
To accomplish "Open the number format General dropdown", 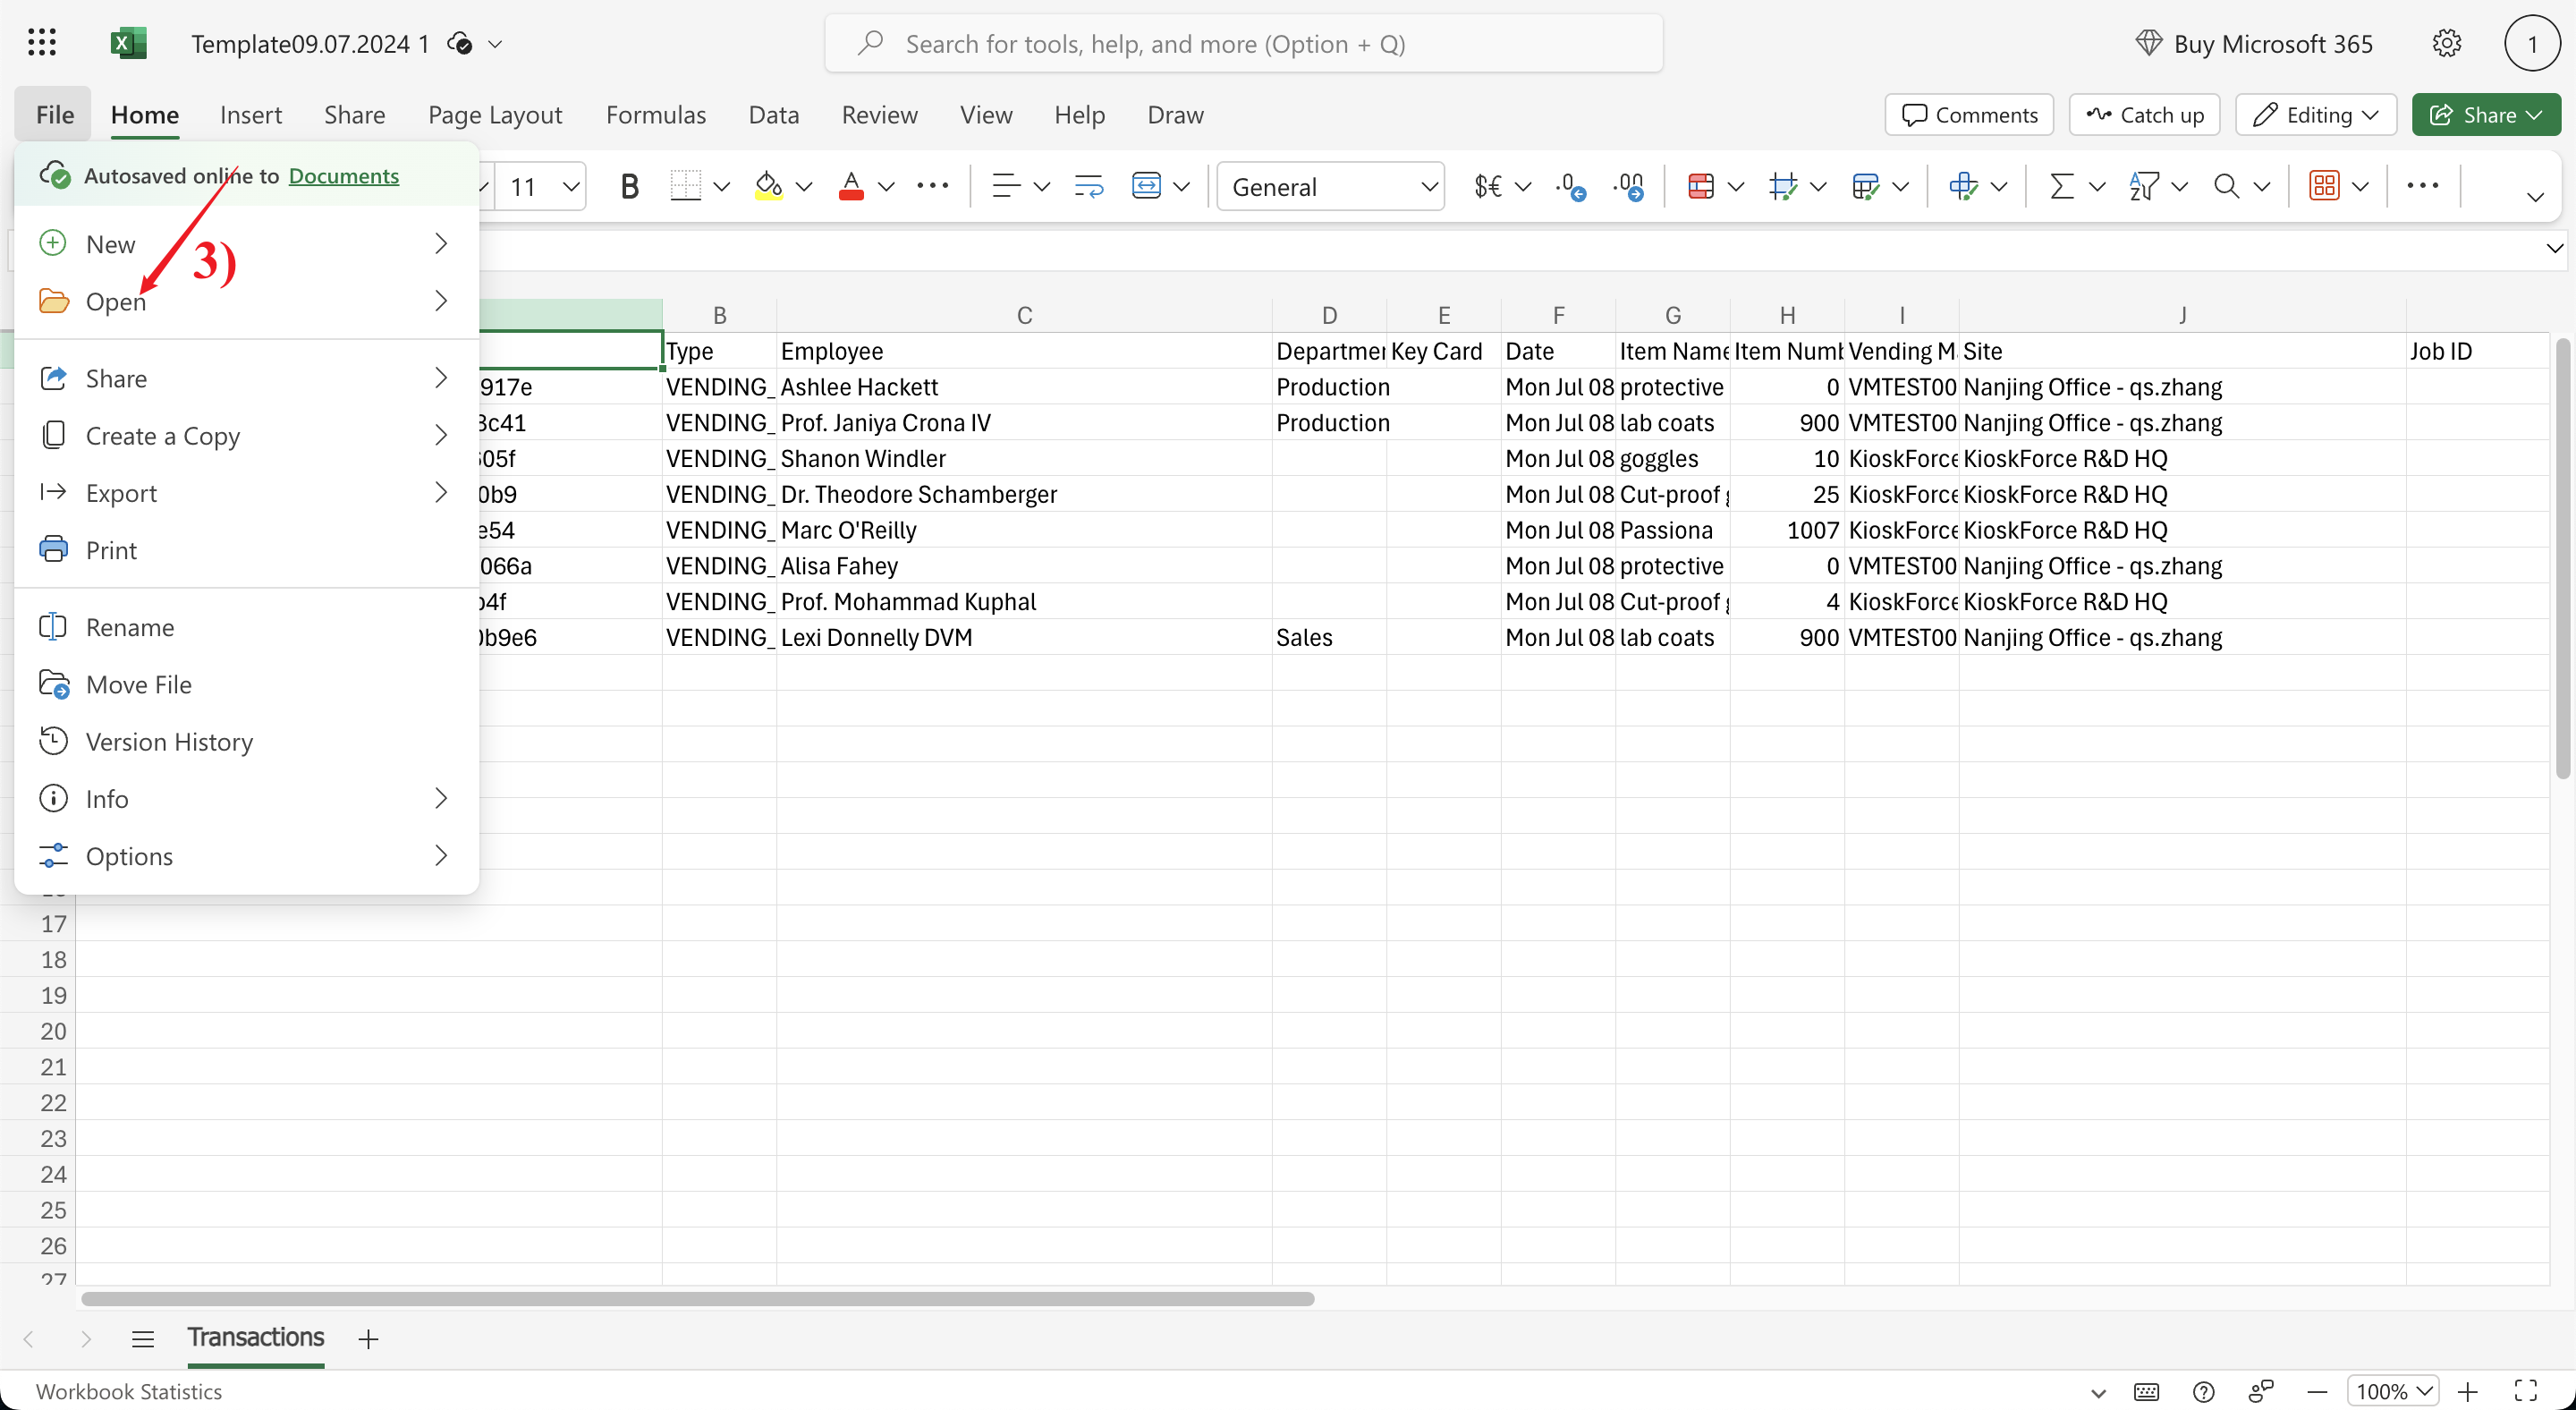I will (x=1330, y=186).
